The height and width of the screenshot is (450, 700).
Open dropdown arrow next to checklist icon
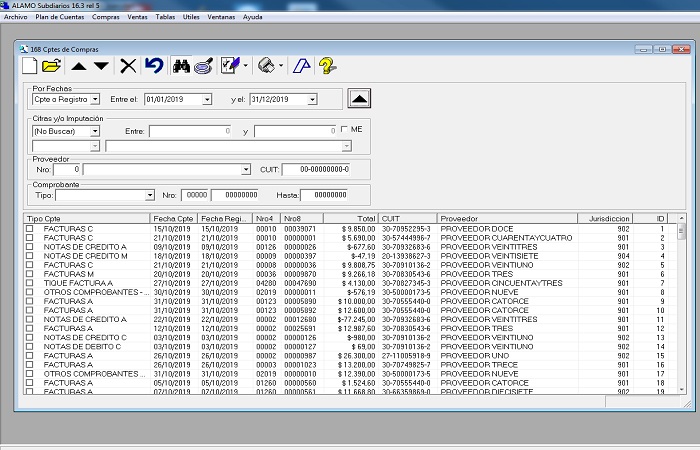pyautogui.click(x=246, y=66)
